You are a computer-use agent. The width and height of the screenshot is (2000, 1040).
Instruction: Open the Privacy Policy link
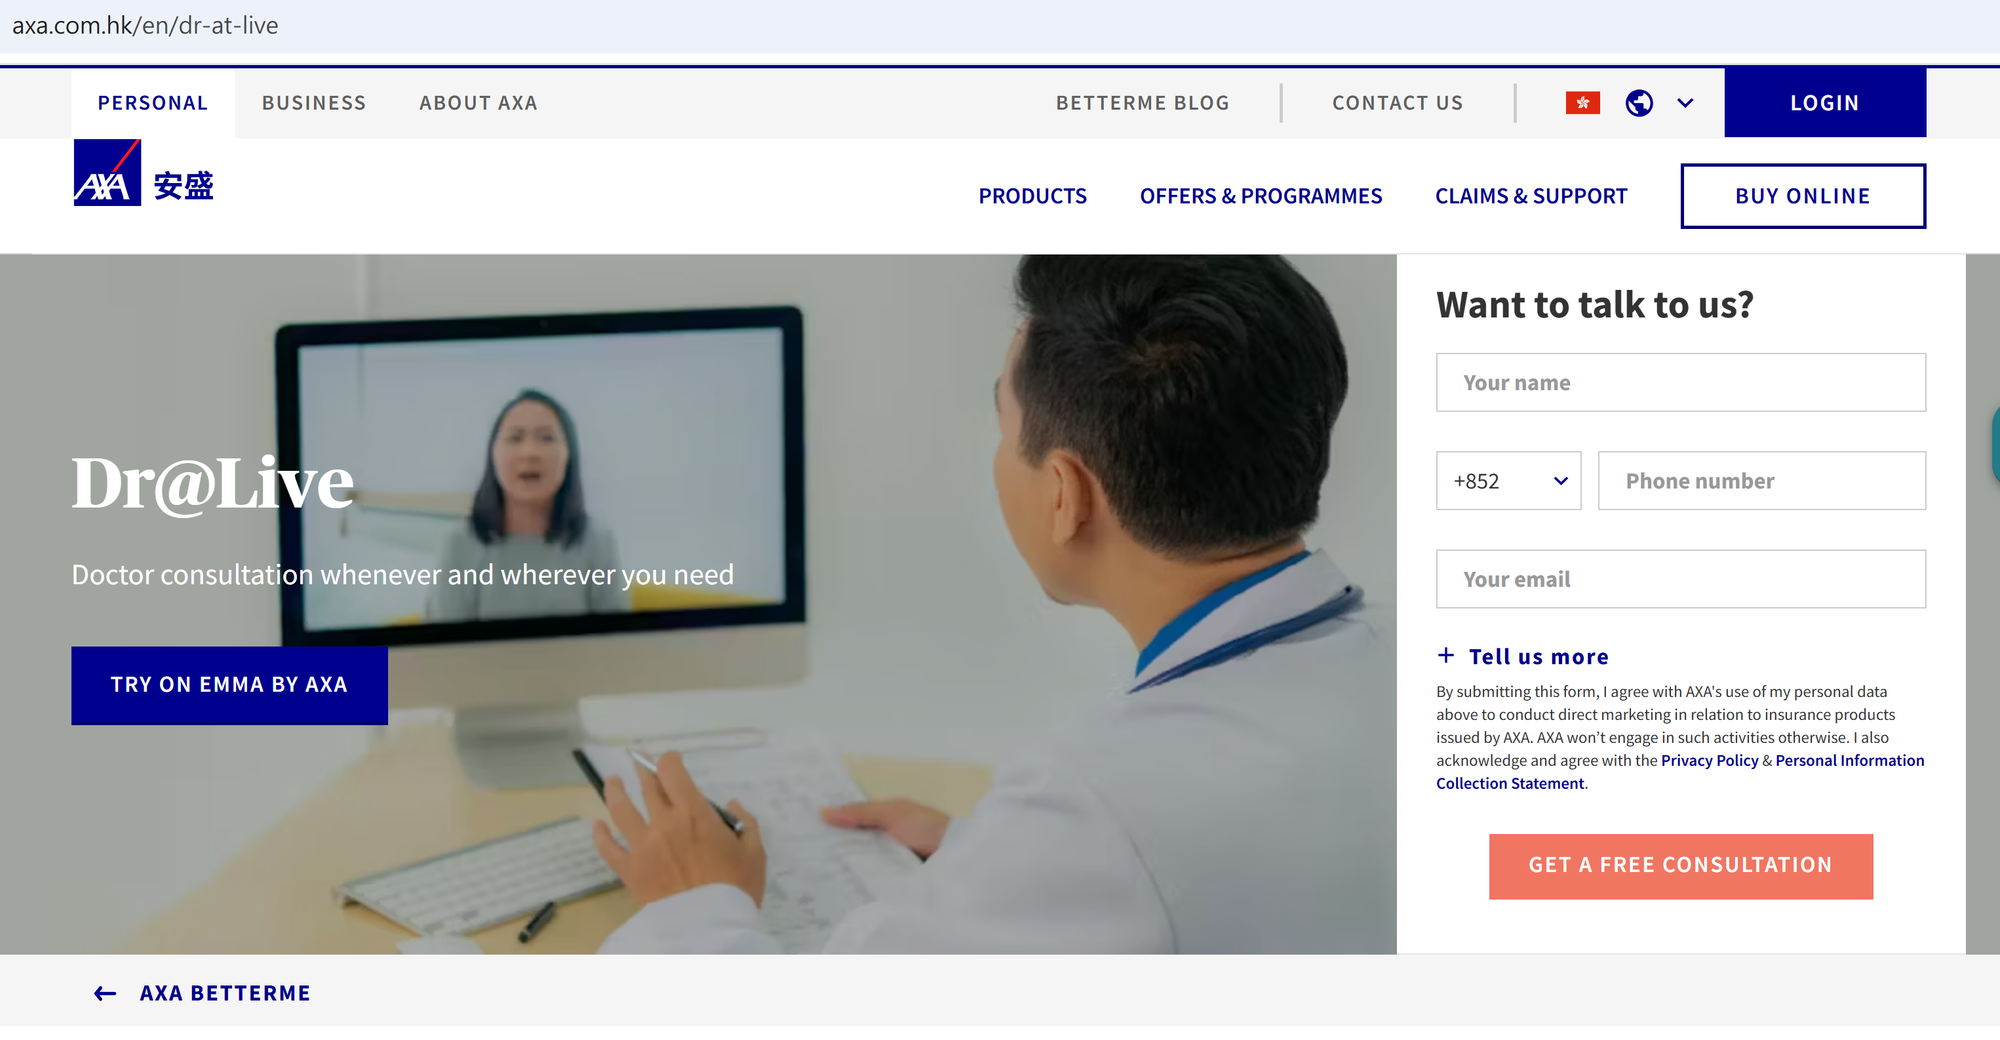pos(1709,761)
